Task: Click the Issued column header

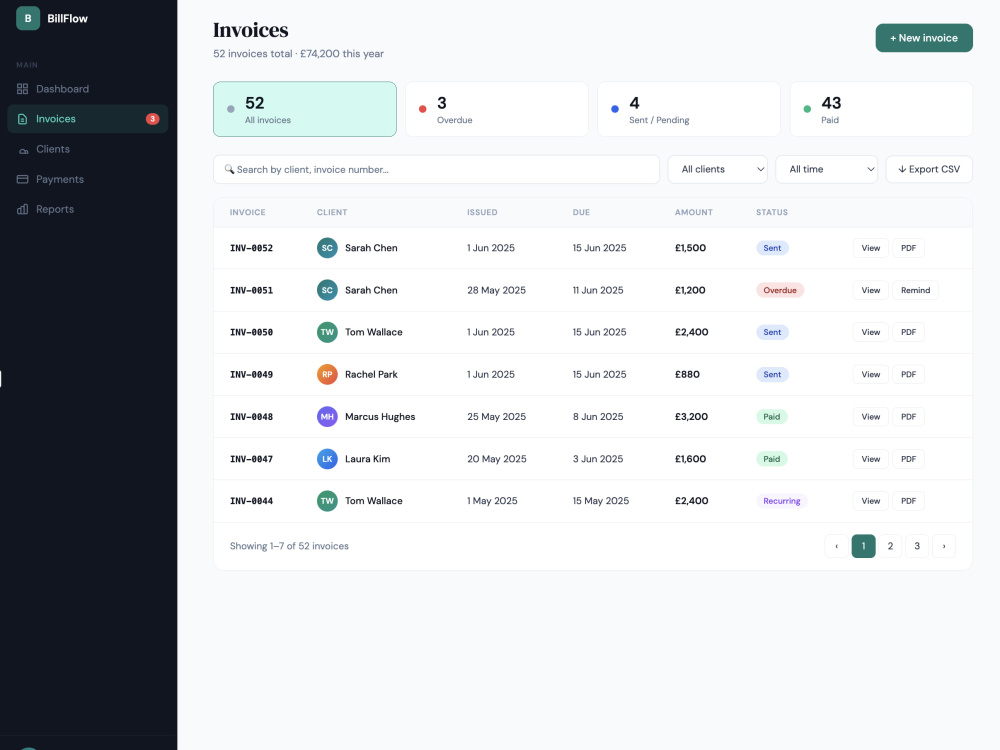Action: 482,212
